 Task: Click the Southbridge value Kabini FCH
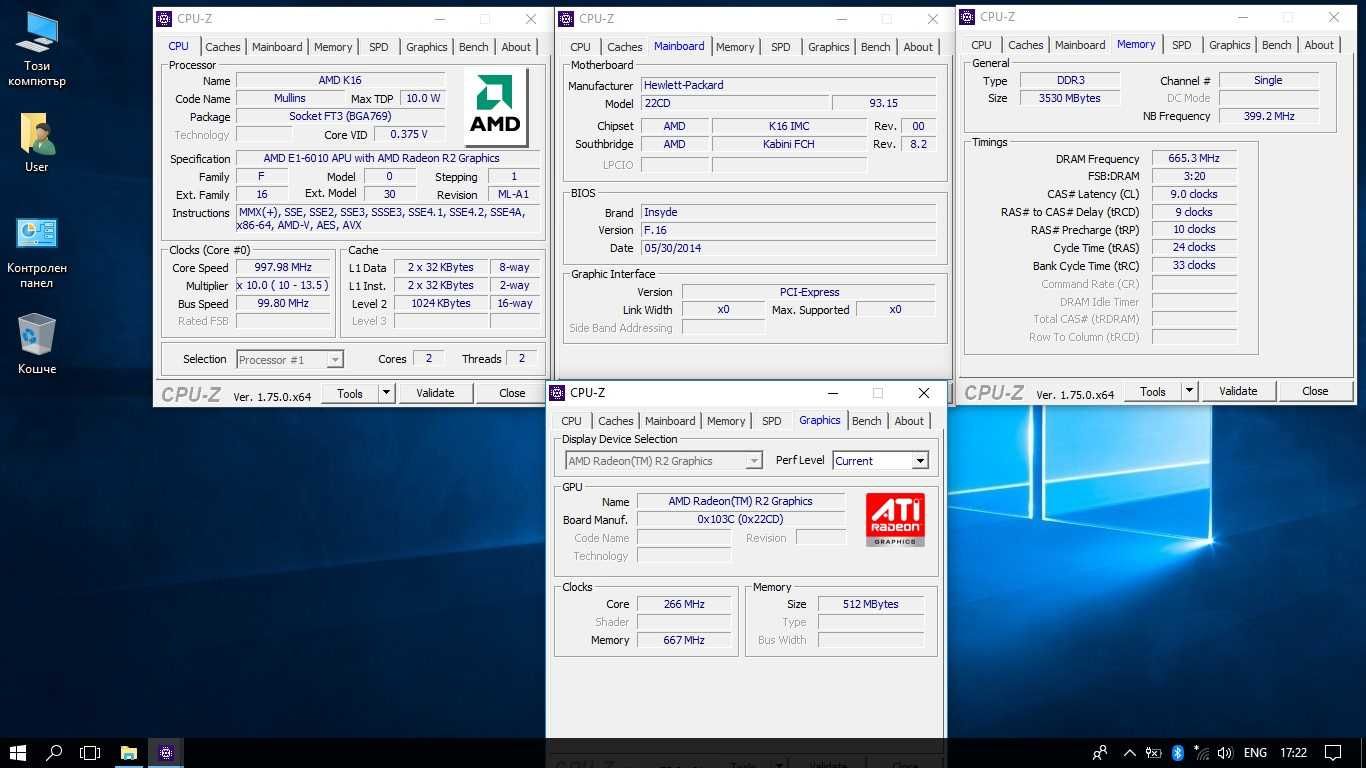[789, 144]
